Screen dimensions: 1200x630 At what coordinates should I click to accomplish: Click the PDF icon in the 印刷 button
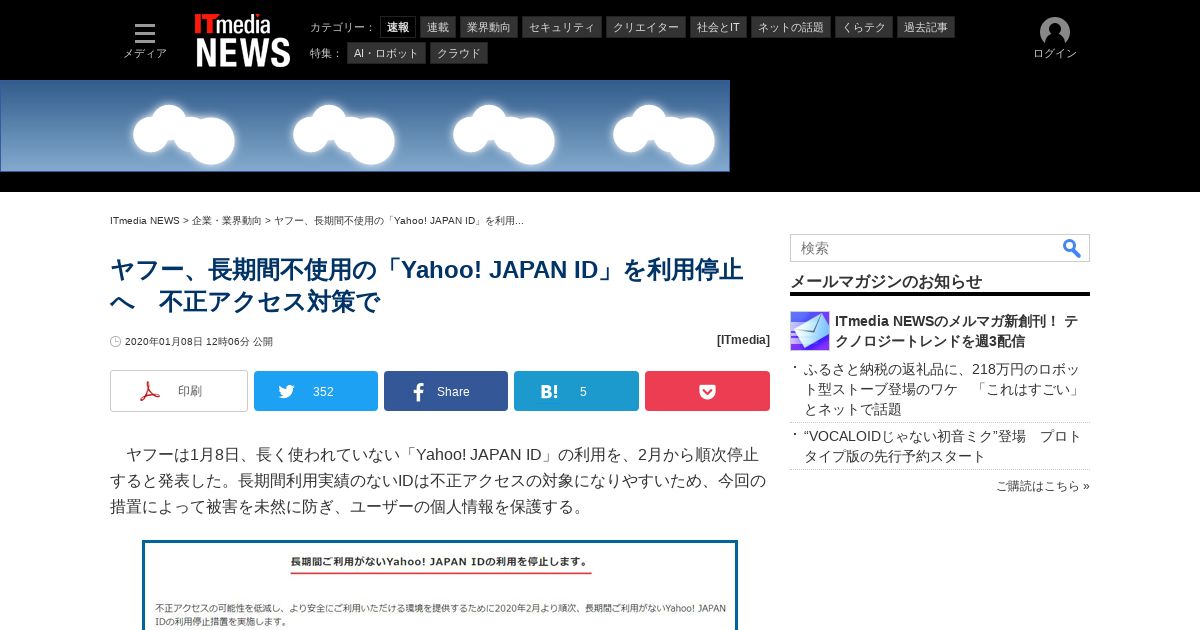tap(150, 391)
